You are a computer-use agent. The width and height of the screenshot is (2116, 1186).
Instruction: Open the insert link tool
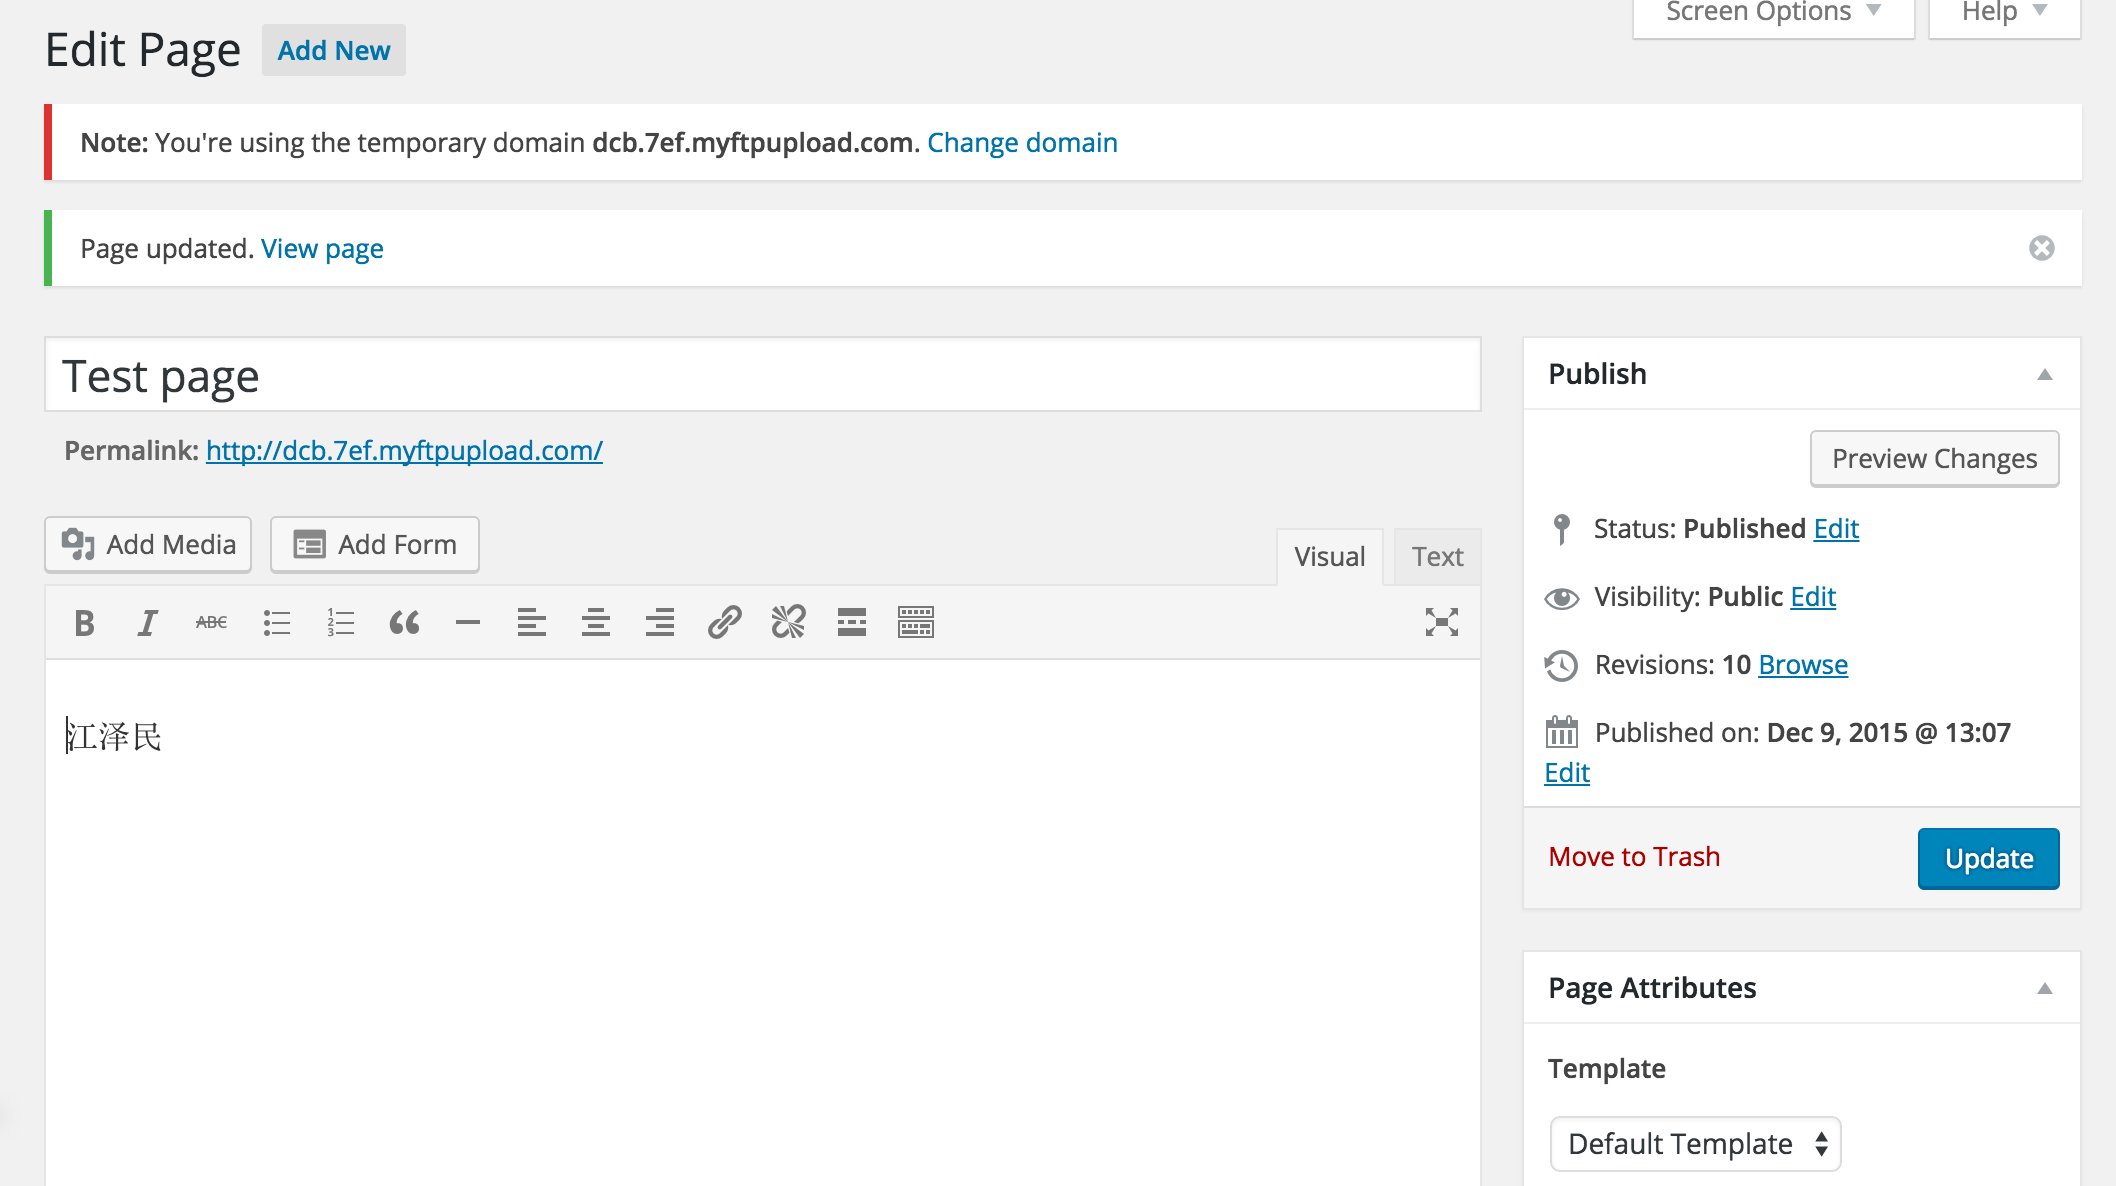(x=724, y=623)
